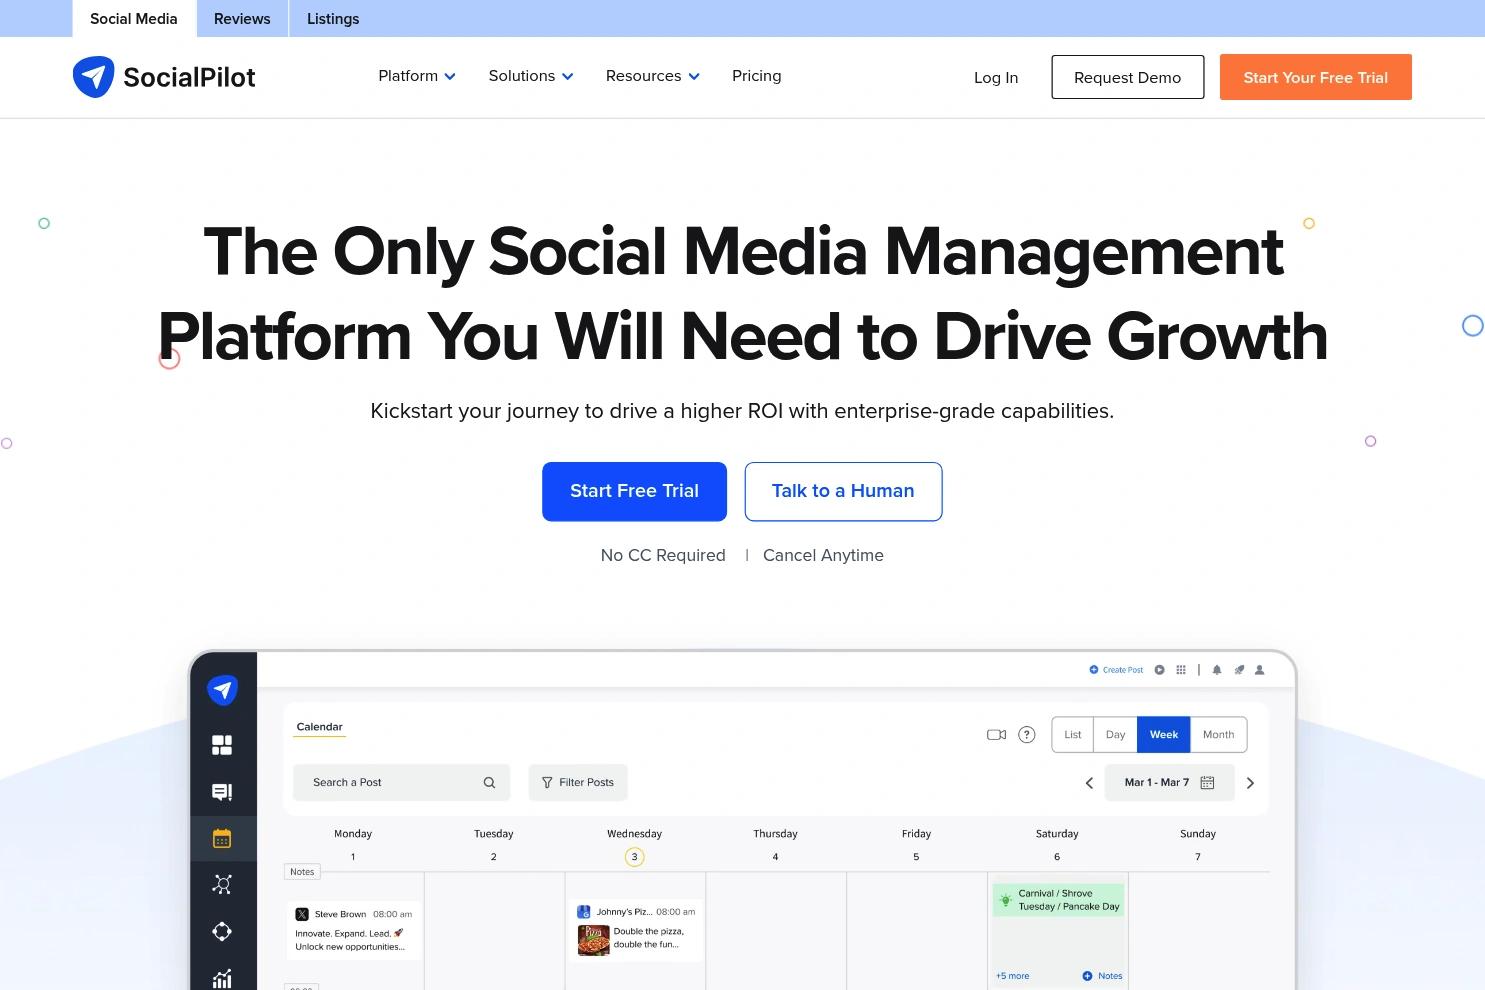Select the circled Wednesday date 3
The height and width of the screenshot is (990, 1485).
tap(634, 857)
